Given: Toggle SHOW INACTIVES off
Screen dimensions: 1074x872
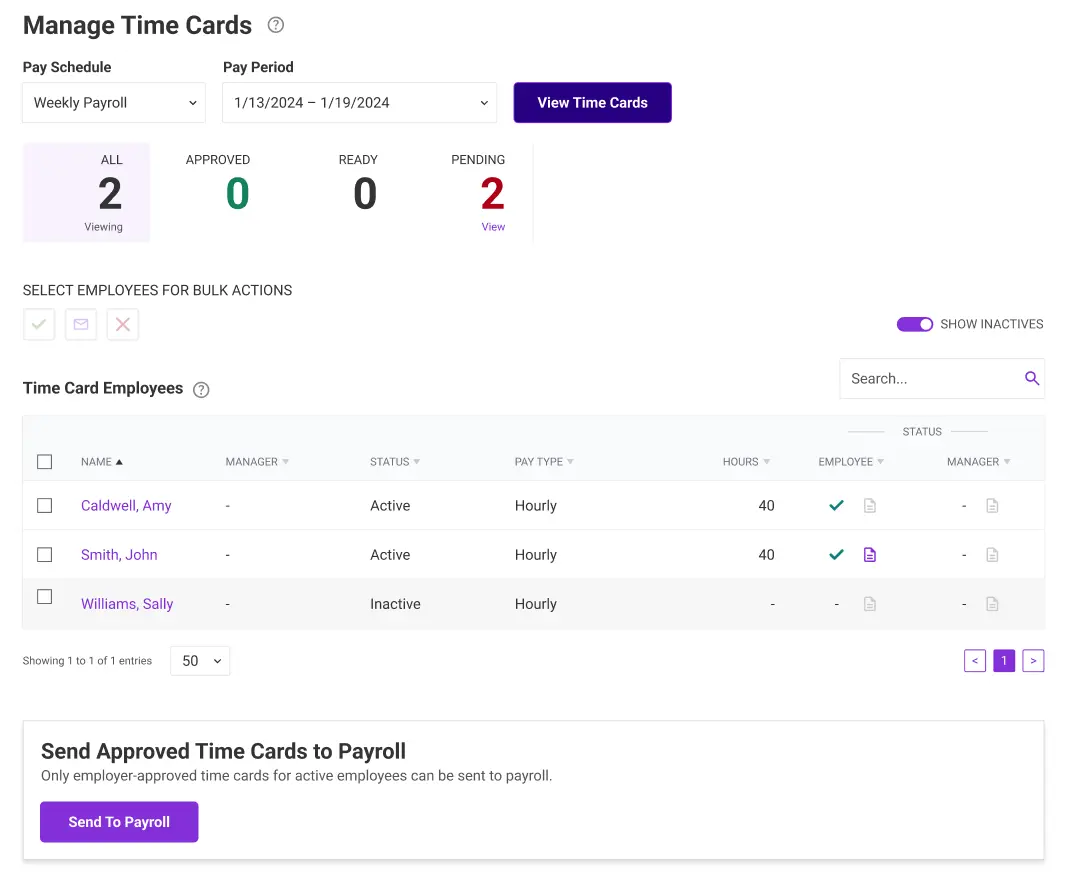Looking at the screenshot, I should (x=914, y=324).
